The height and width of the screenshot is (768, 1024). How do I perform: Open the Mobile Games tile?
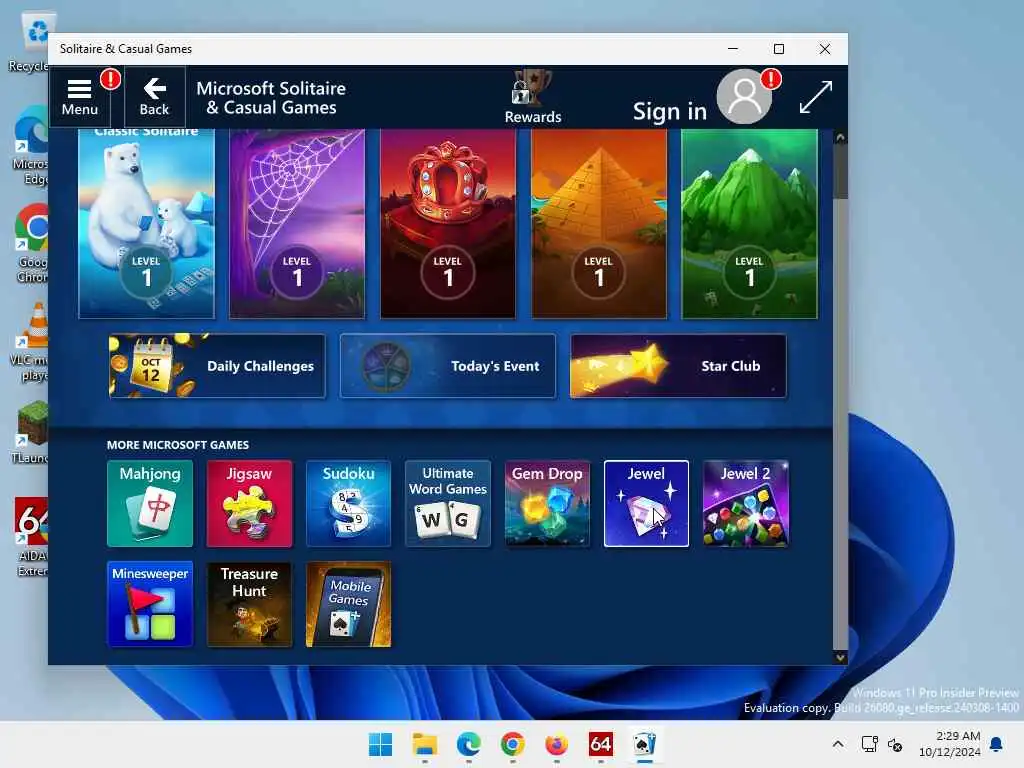tap(349, 604)
